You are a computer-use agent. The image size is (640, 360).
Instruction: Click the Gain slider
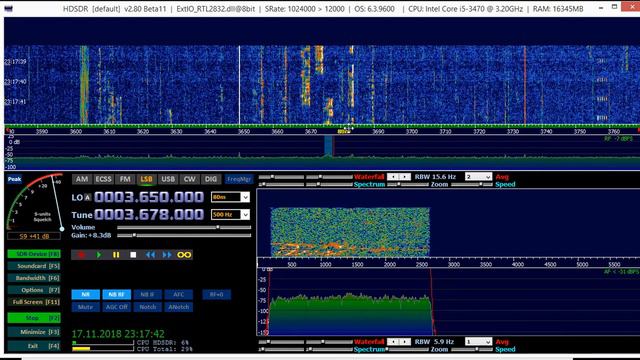[184, 235]
